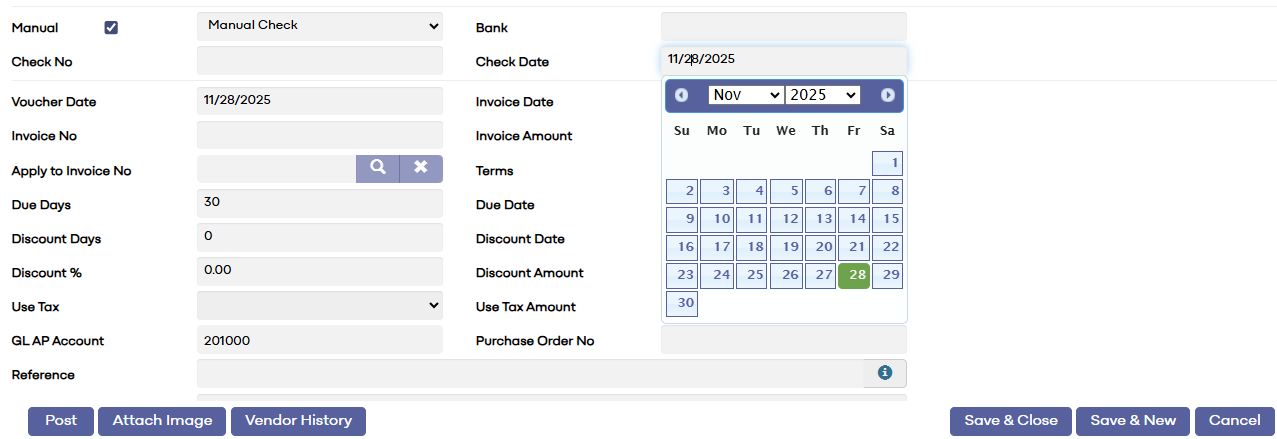Open the Manual Check dropdown

(x=320, y=26)
